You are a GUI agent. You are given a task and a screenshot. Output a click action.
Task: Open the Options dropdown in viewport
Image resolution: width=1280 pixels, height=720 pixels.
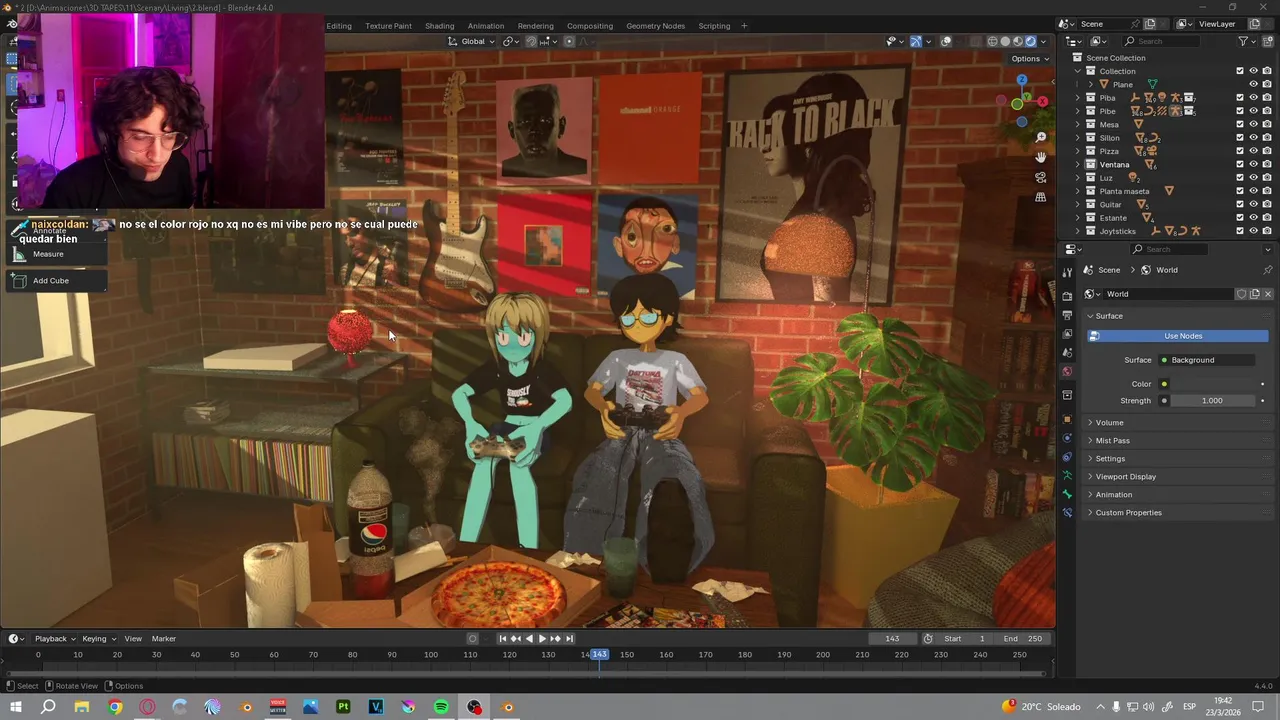point(1030,58)
